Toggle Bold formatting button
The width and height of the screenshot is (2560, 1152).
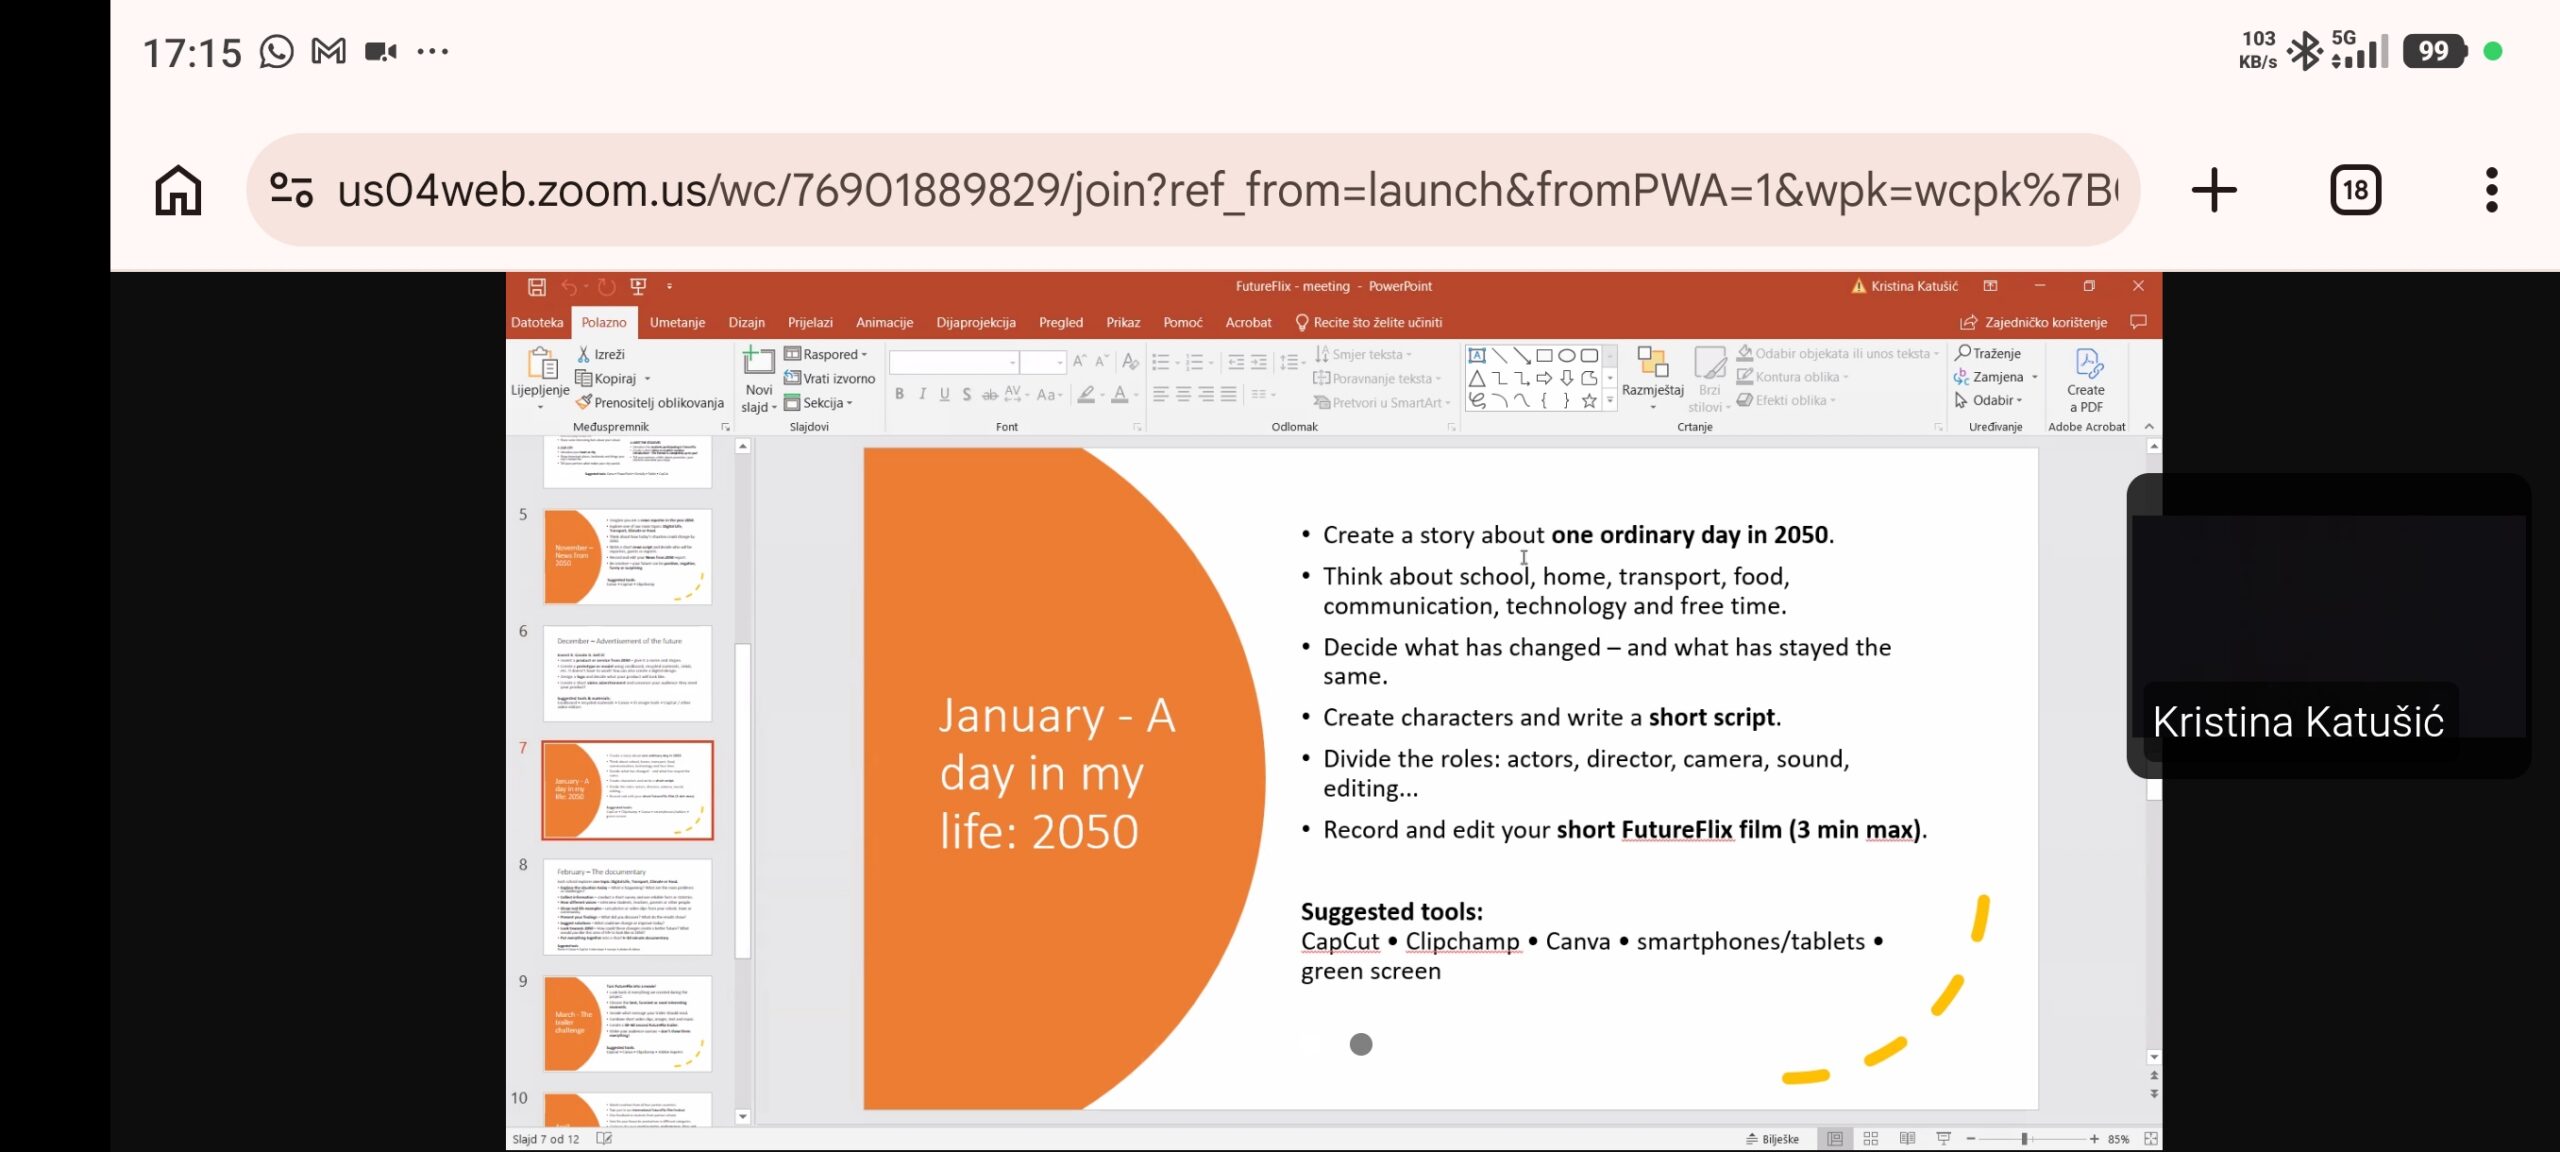point(899,395)
